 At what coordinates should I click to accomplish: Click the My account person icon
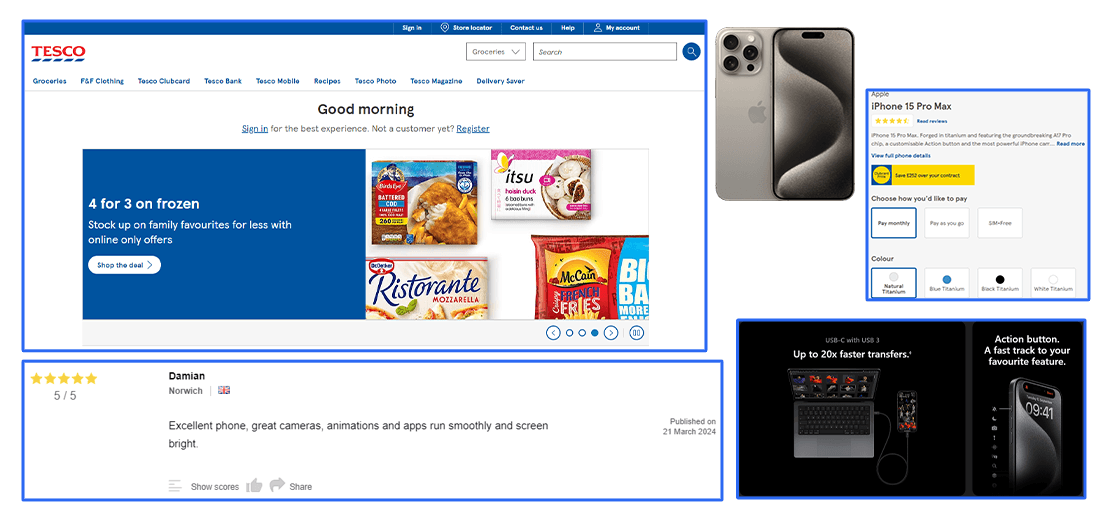pos(598,28)
